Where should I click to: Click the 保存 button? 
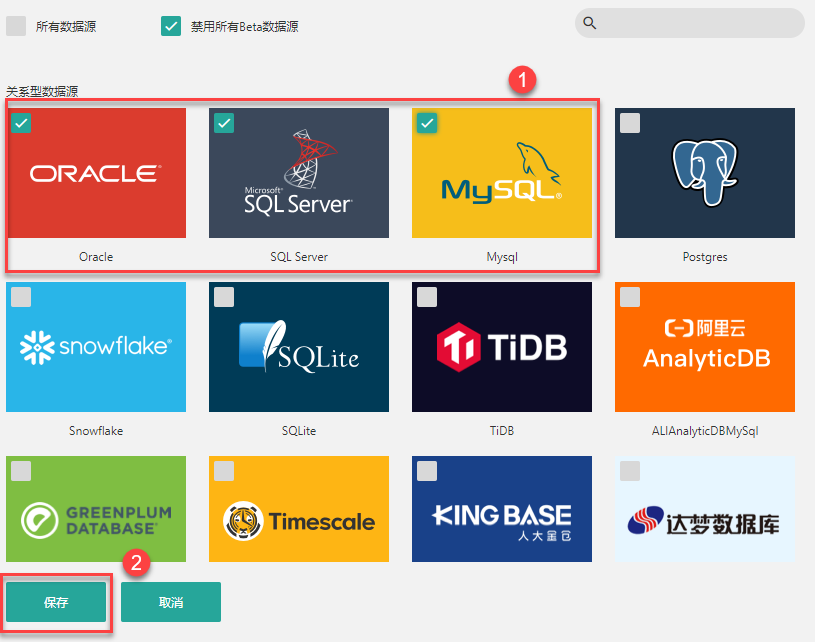(56, 603)
